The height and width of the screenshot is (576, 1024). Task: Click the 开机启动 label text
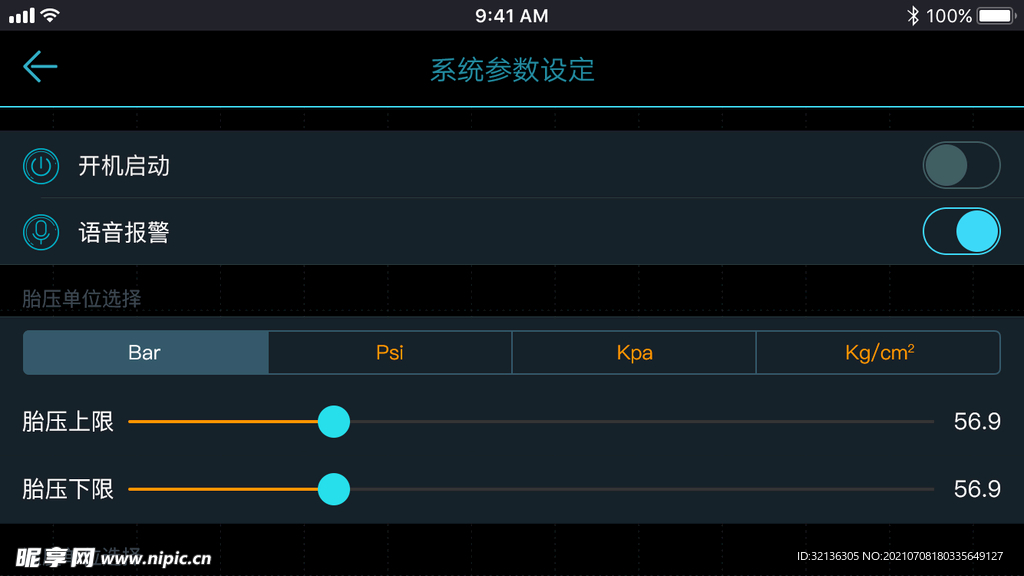(124, 166)
